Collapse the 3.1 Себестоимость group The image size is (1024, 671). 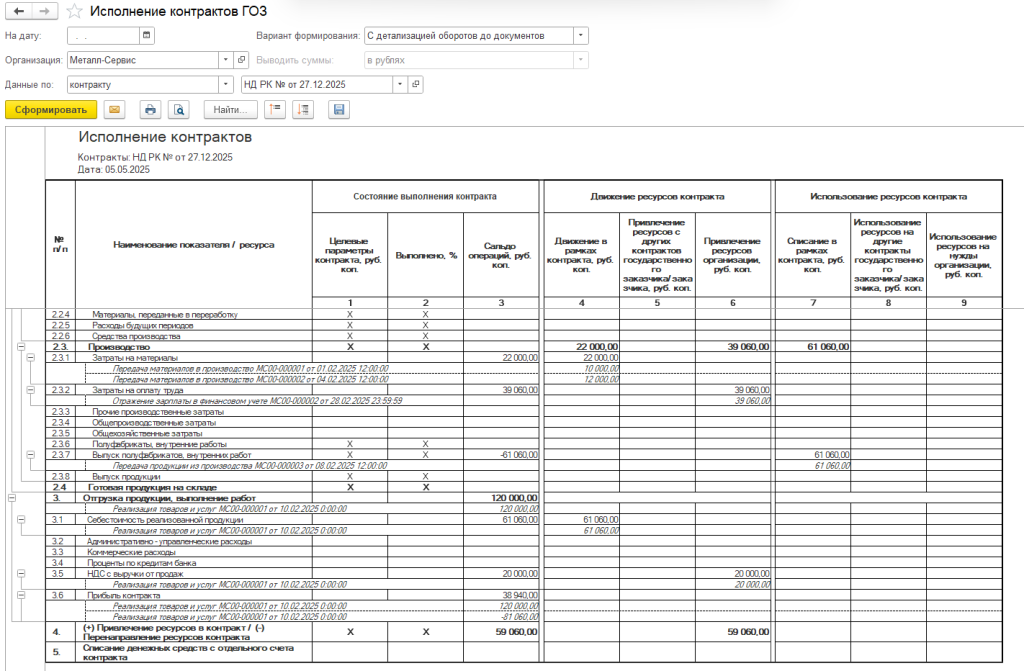point(21,519)
